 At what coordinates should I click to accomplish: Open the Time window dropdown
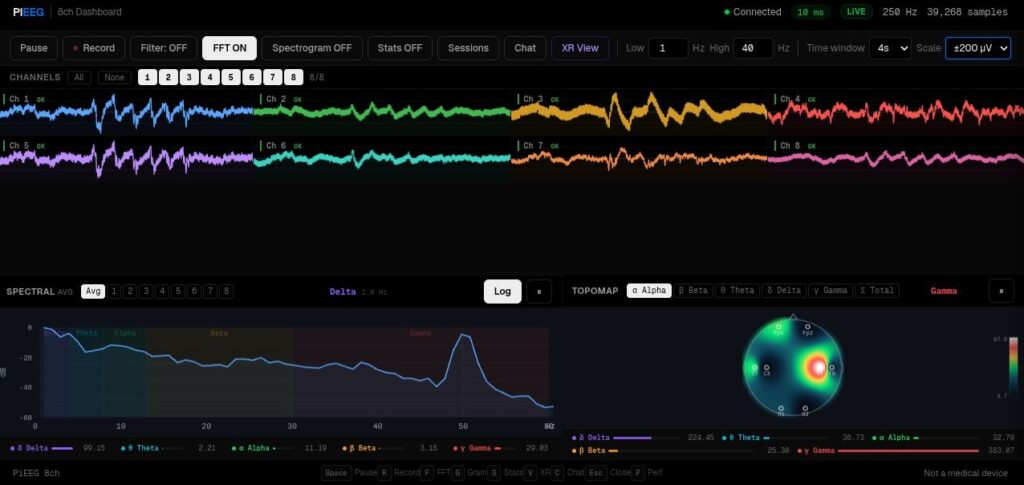[889, 48]
